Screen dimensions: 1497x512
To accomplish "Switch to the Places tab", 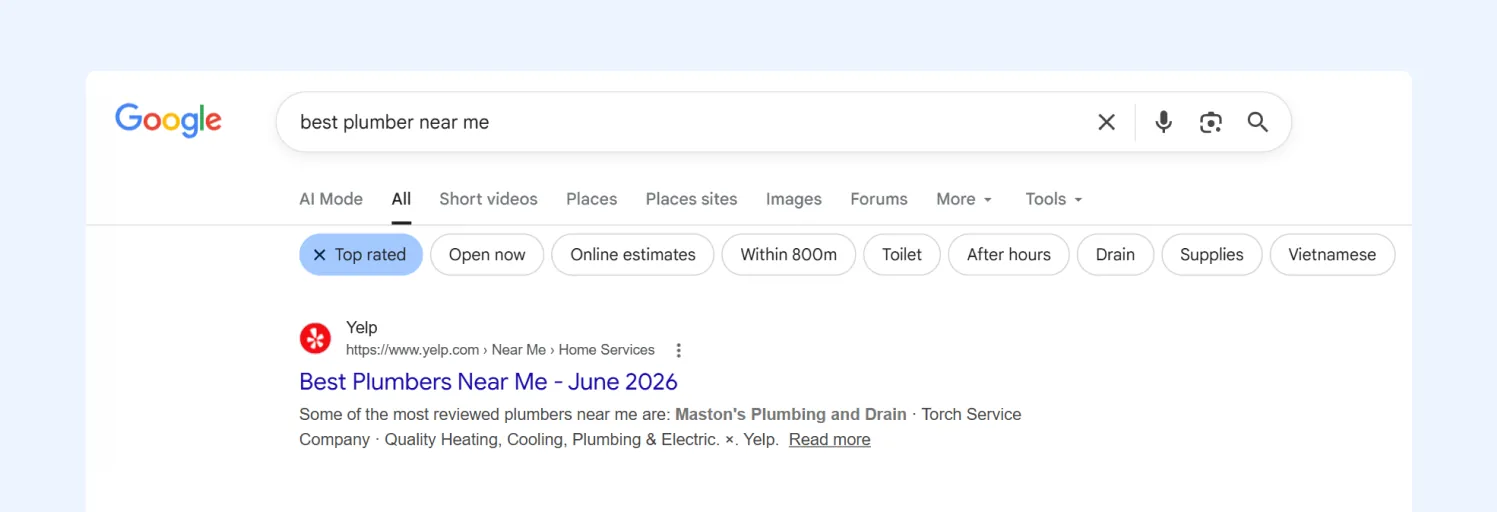I will tap(592, 199).
